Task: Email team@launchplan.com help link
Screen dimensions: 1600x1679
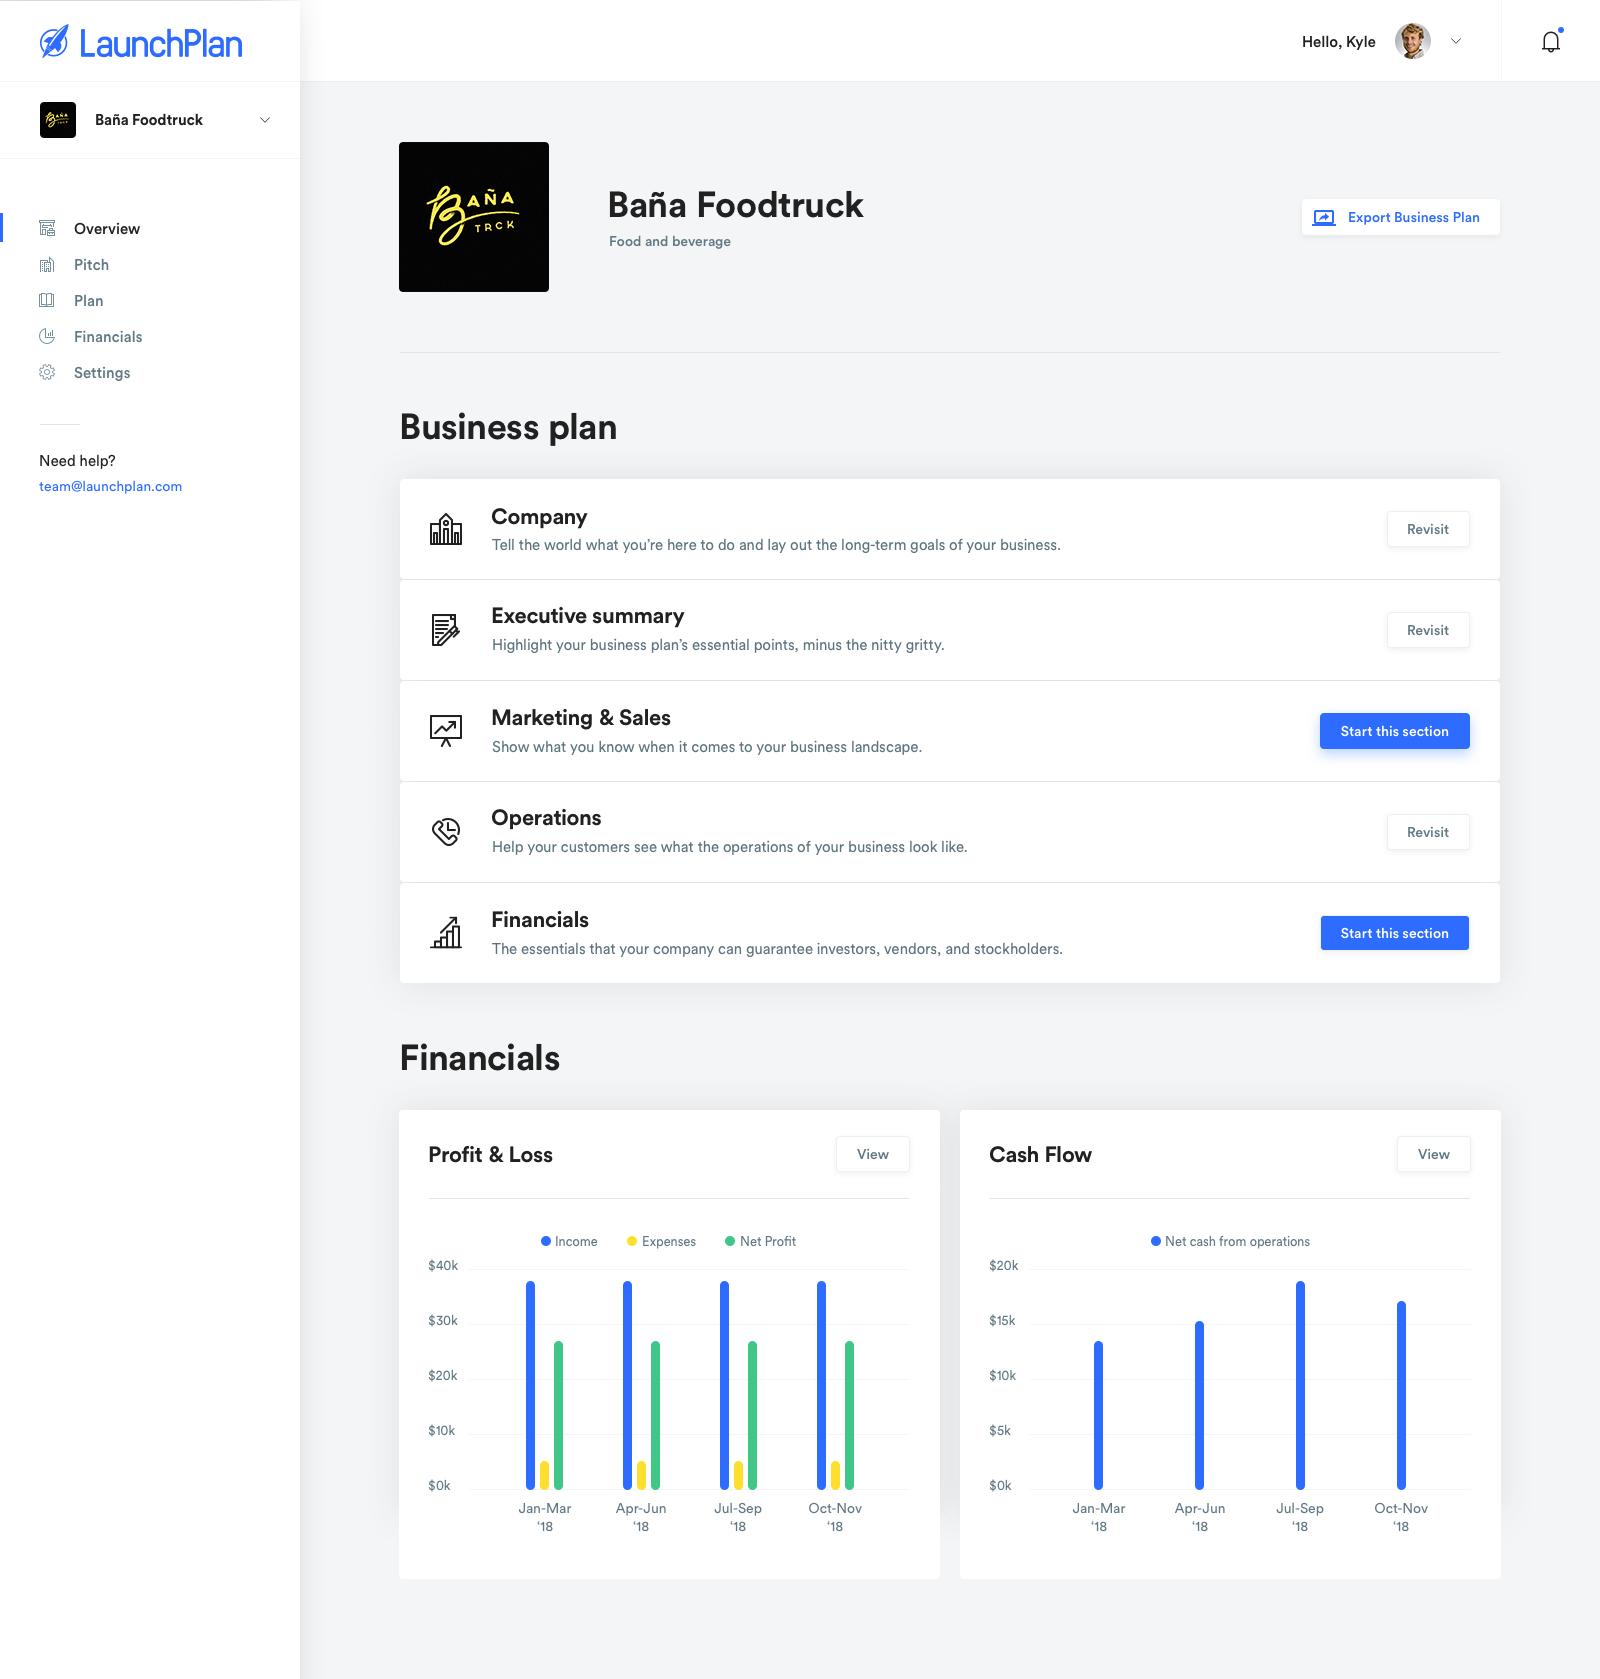Action: click(x=110, y=487)
